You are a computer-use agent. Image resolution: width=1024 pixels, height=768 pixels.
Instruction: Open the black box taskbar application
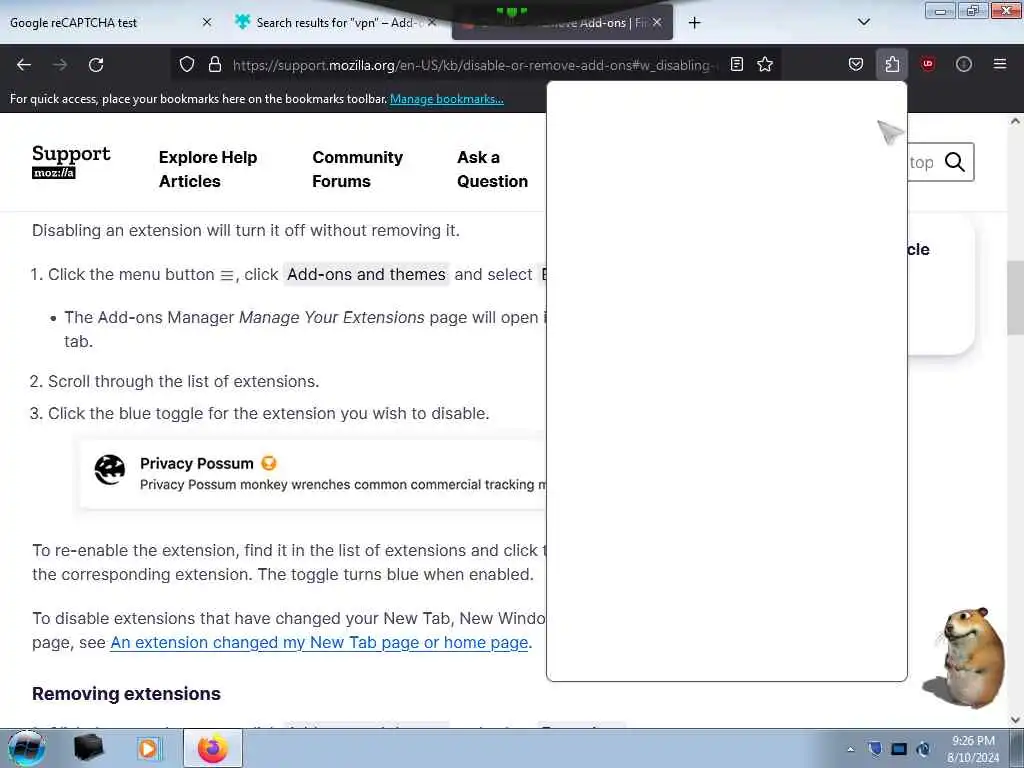pyautogui.click(x=89, y=748)
